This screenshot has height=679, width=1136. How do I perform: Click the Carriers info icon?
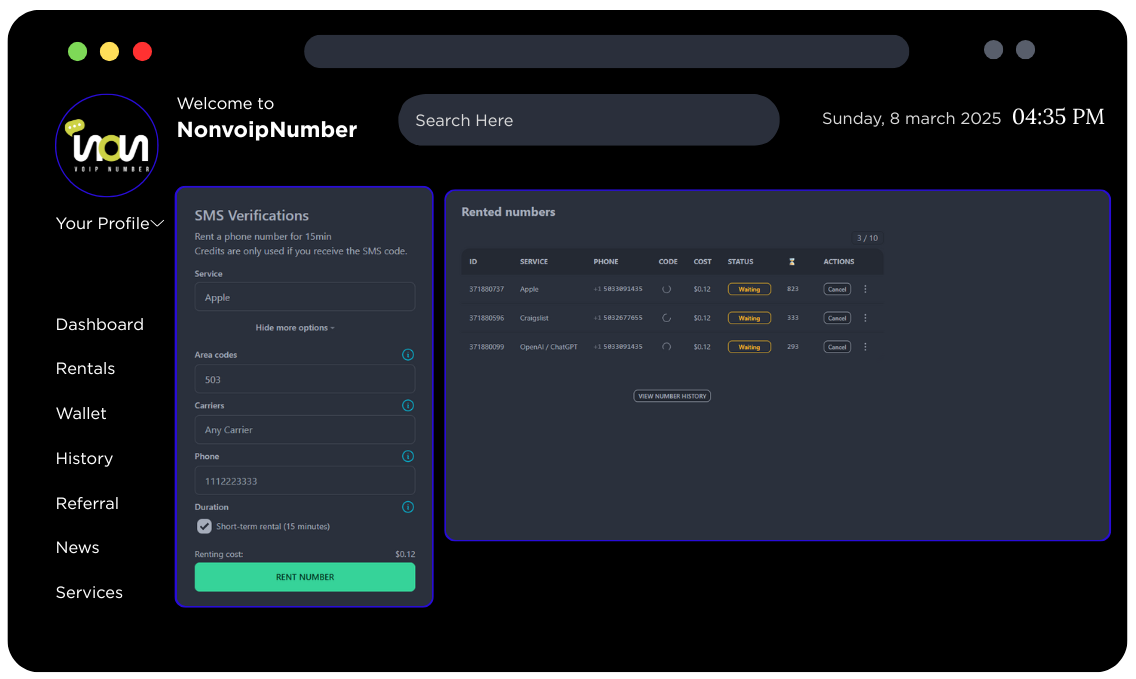click(408, 406)
